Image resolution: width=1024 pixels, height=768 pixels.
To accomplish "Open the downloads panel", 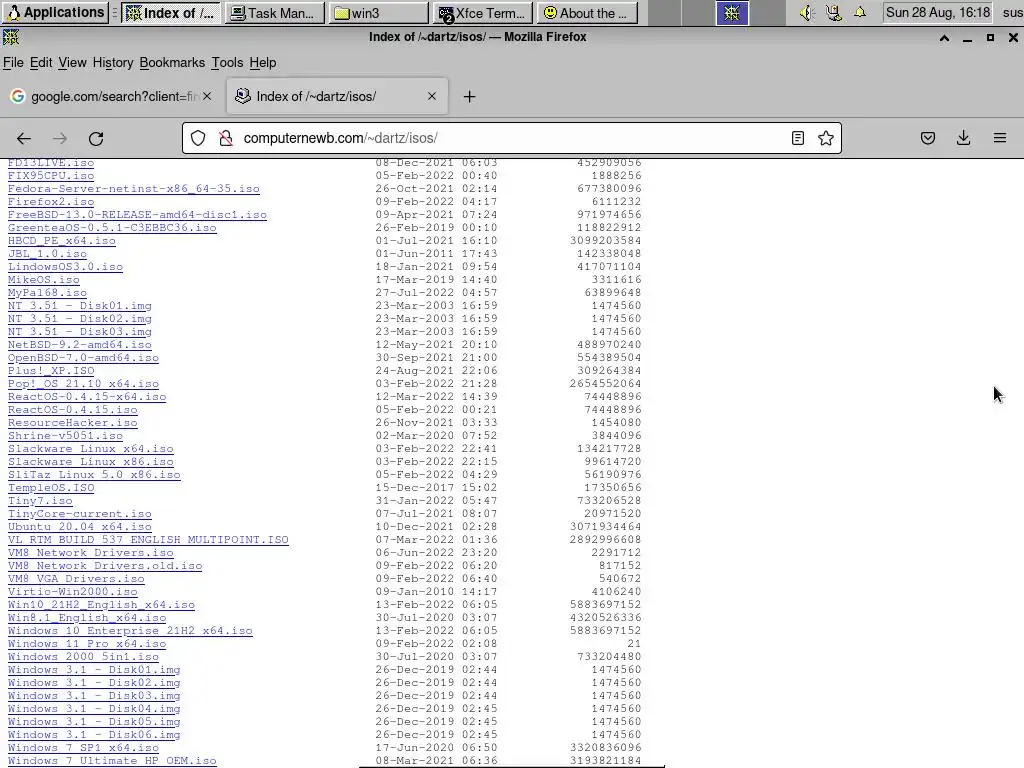I will [963, 138].
